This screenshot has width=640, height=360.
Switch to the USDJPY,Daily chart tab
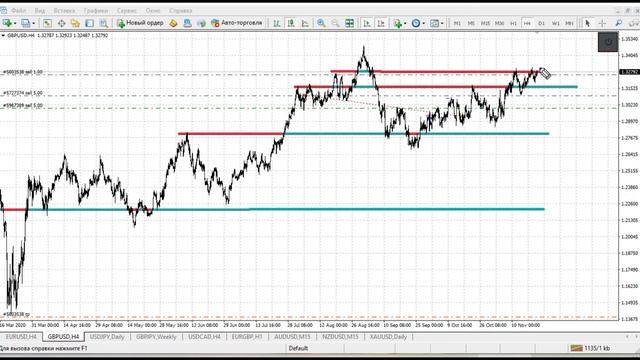coord(107,337)
